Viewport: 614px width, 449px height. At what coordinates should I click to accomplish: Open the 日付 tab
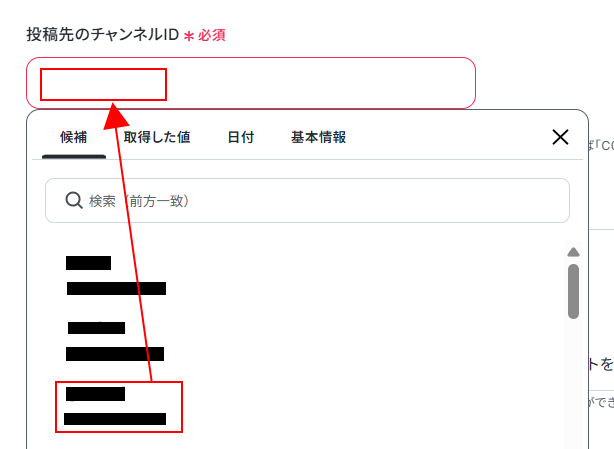point(241,137)
